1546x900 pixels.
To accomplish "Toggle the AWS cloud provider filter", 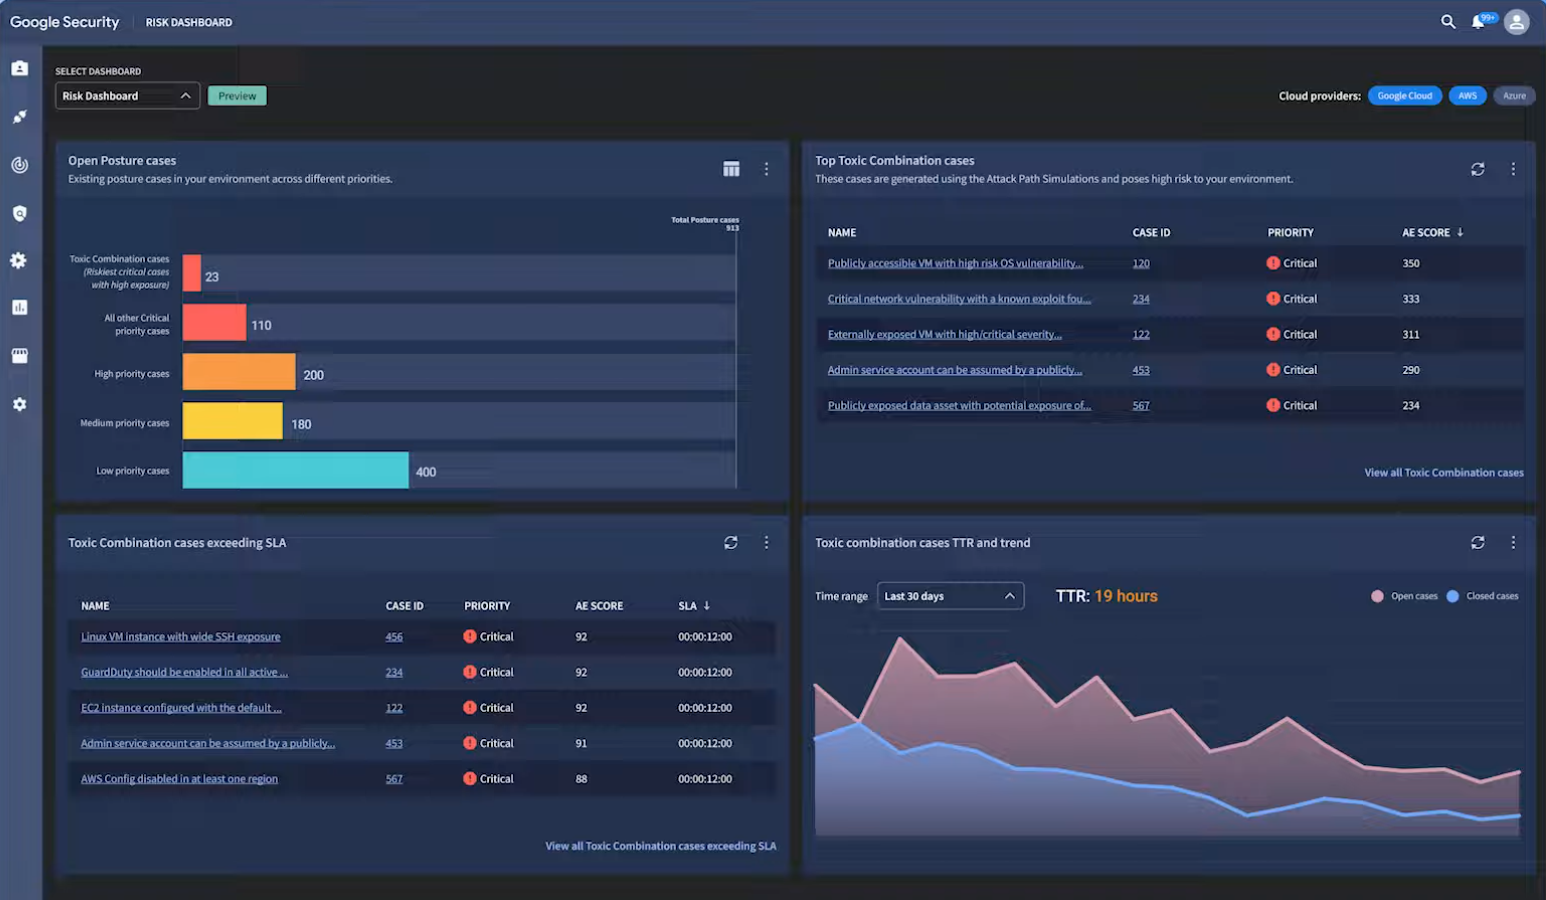I will [x=1467, y=96].
